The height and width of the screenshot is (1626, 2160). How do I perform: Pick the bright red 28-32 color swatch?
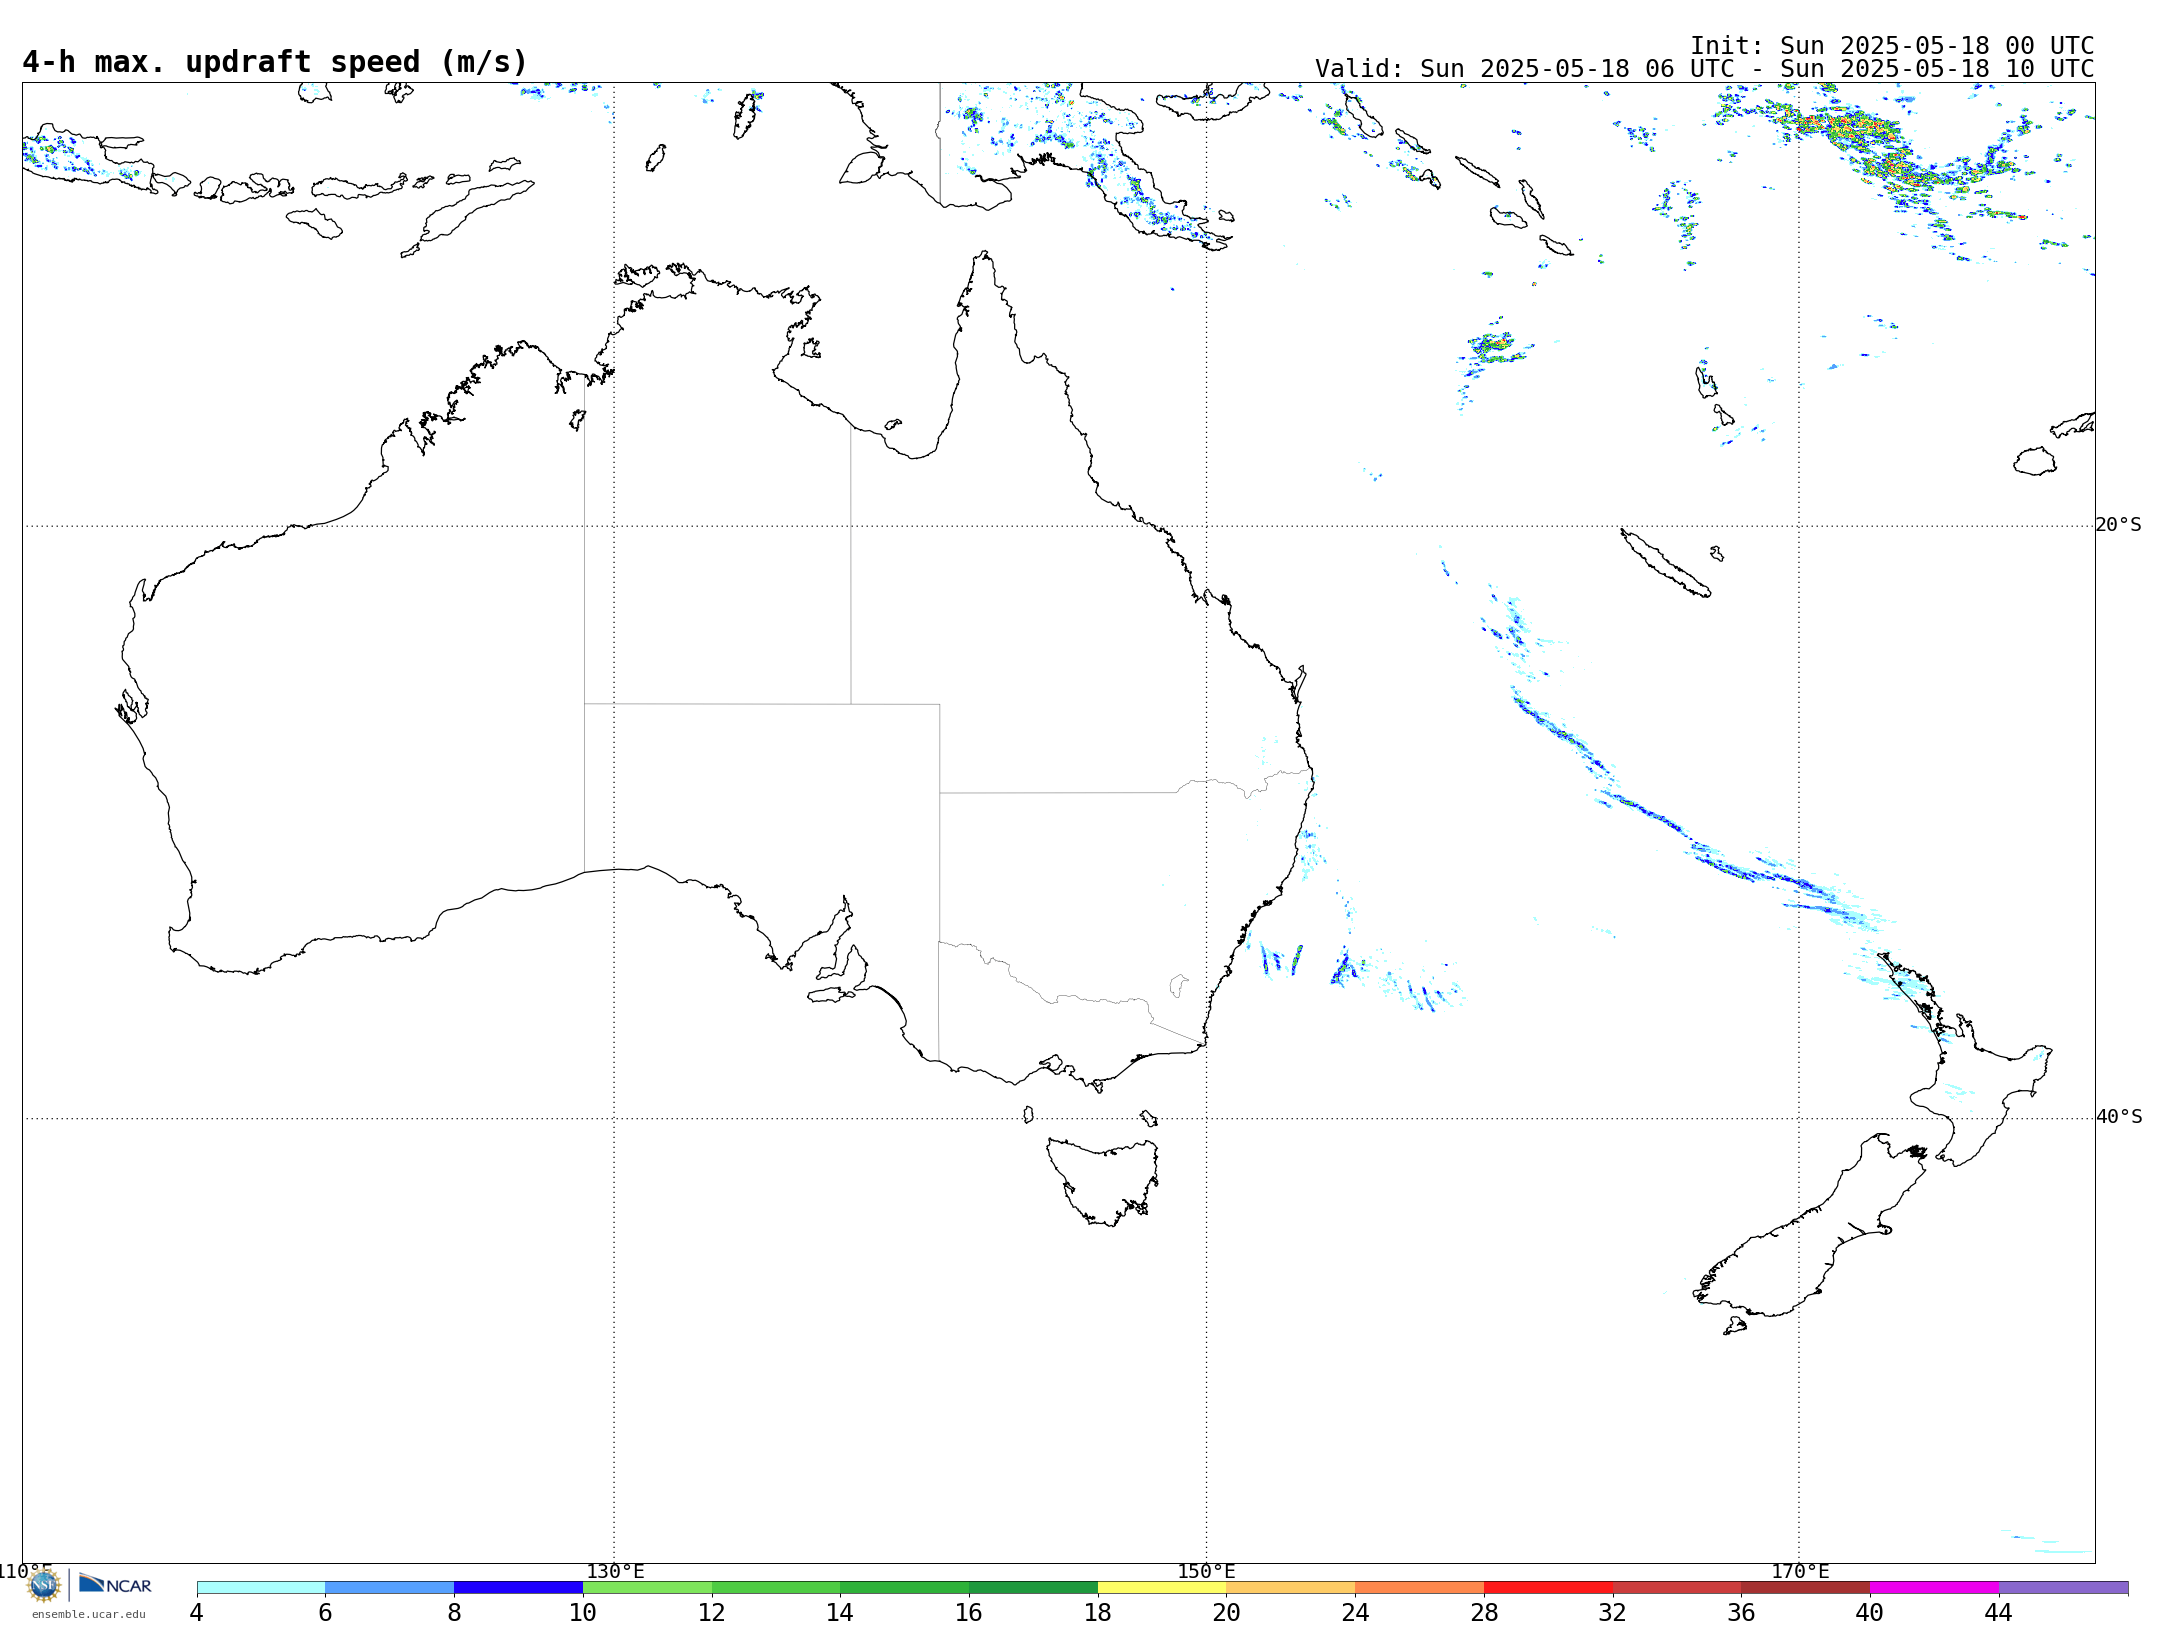[1548, 1588]
